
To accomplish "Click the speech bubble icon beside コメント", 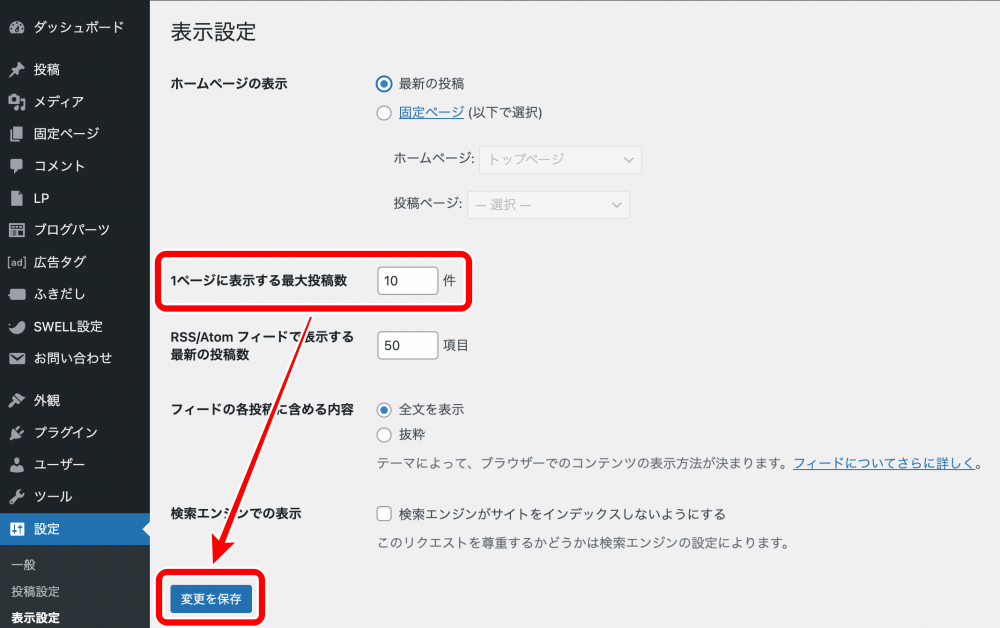I will tap(17, 166).
